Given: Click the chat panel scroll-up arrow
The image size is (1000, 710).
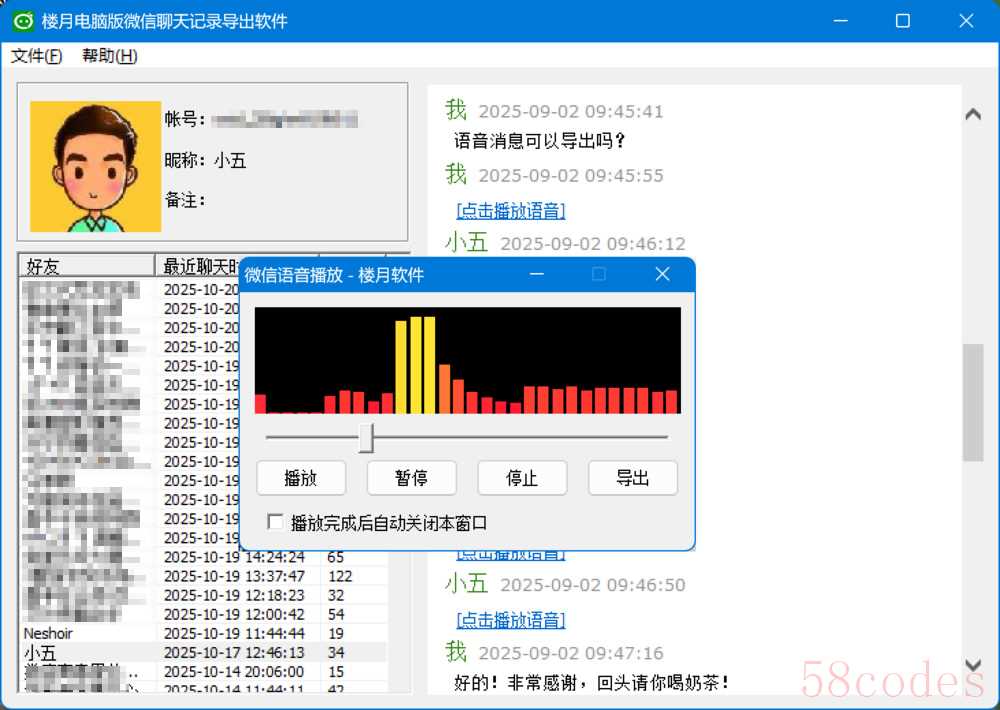Looking at the screenshot, I should click(972, 115).
